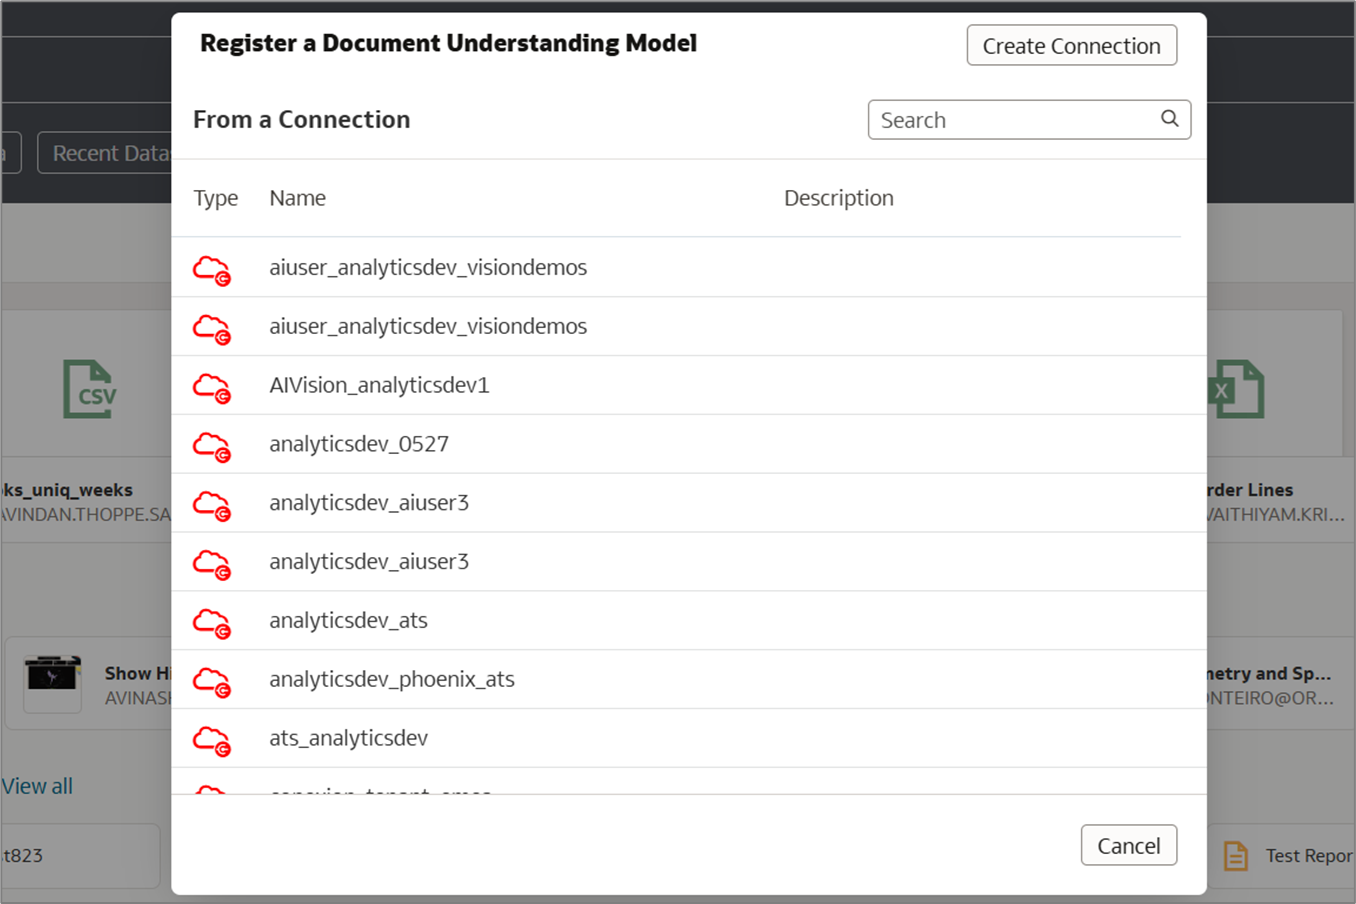Image resolution: width=1356 pixels, height=904 pixels.
Task: Click the ats_analyticsdev connection cloud icon
Action: pyautogui.click(x=212, y=740)
